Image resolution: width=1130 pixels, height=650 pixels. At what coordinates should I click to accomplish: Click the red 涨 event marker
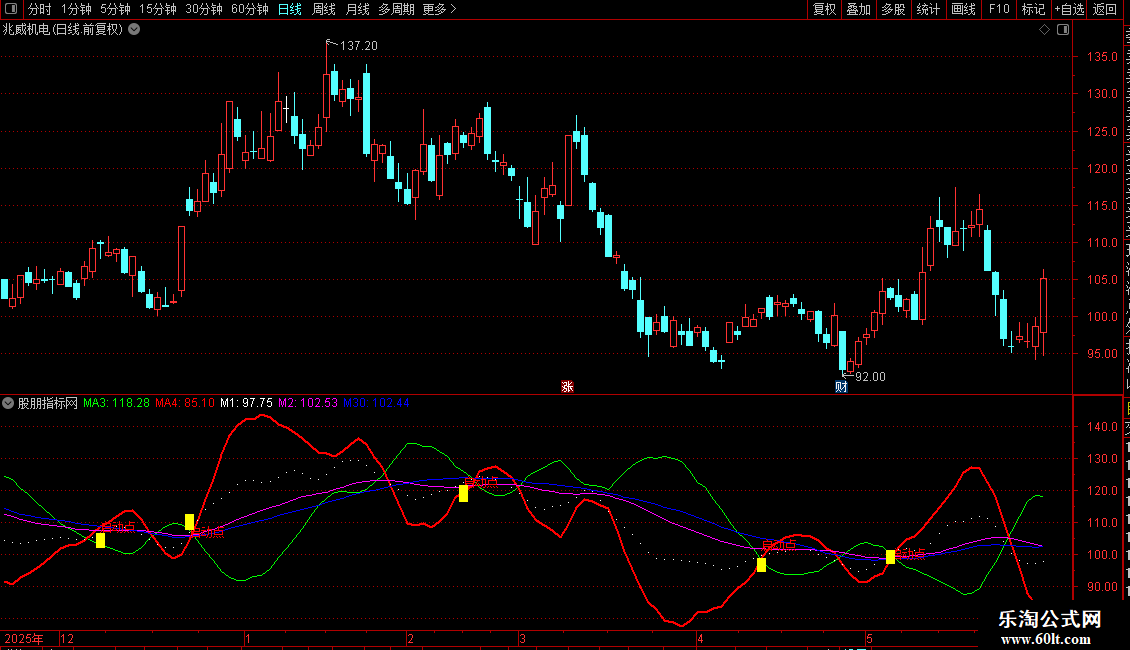coord(567,387)
